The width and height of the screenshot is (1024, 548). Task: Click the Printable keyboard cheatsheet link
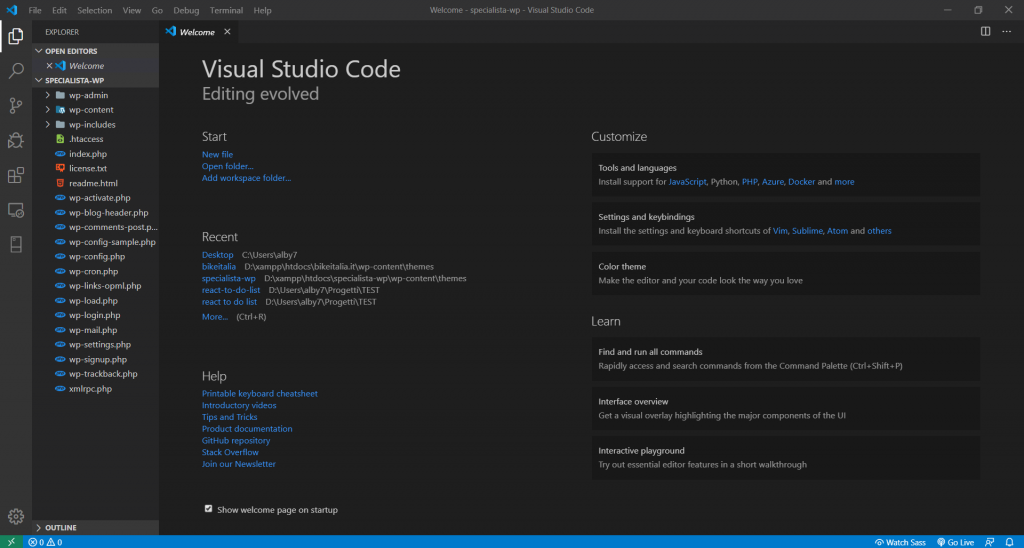pyautogui.click(x=259, y=393)
